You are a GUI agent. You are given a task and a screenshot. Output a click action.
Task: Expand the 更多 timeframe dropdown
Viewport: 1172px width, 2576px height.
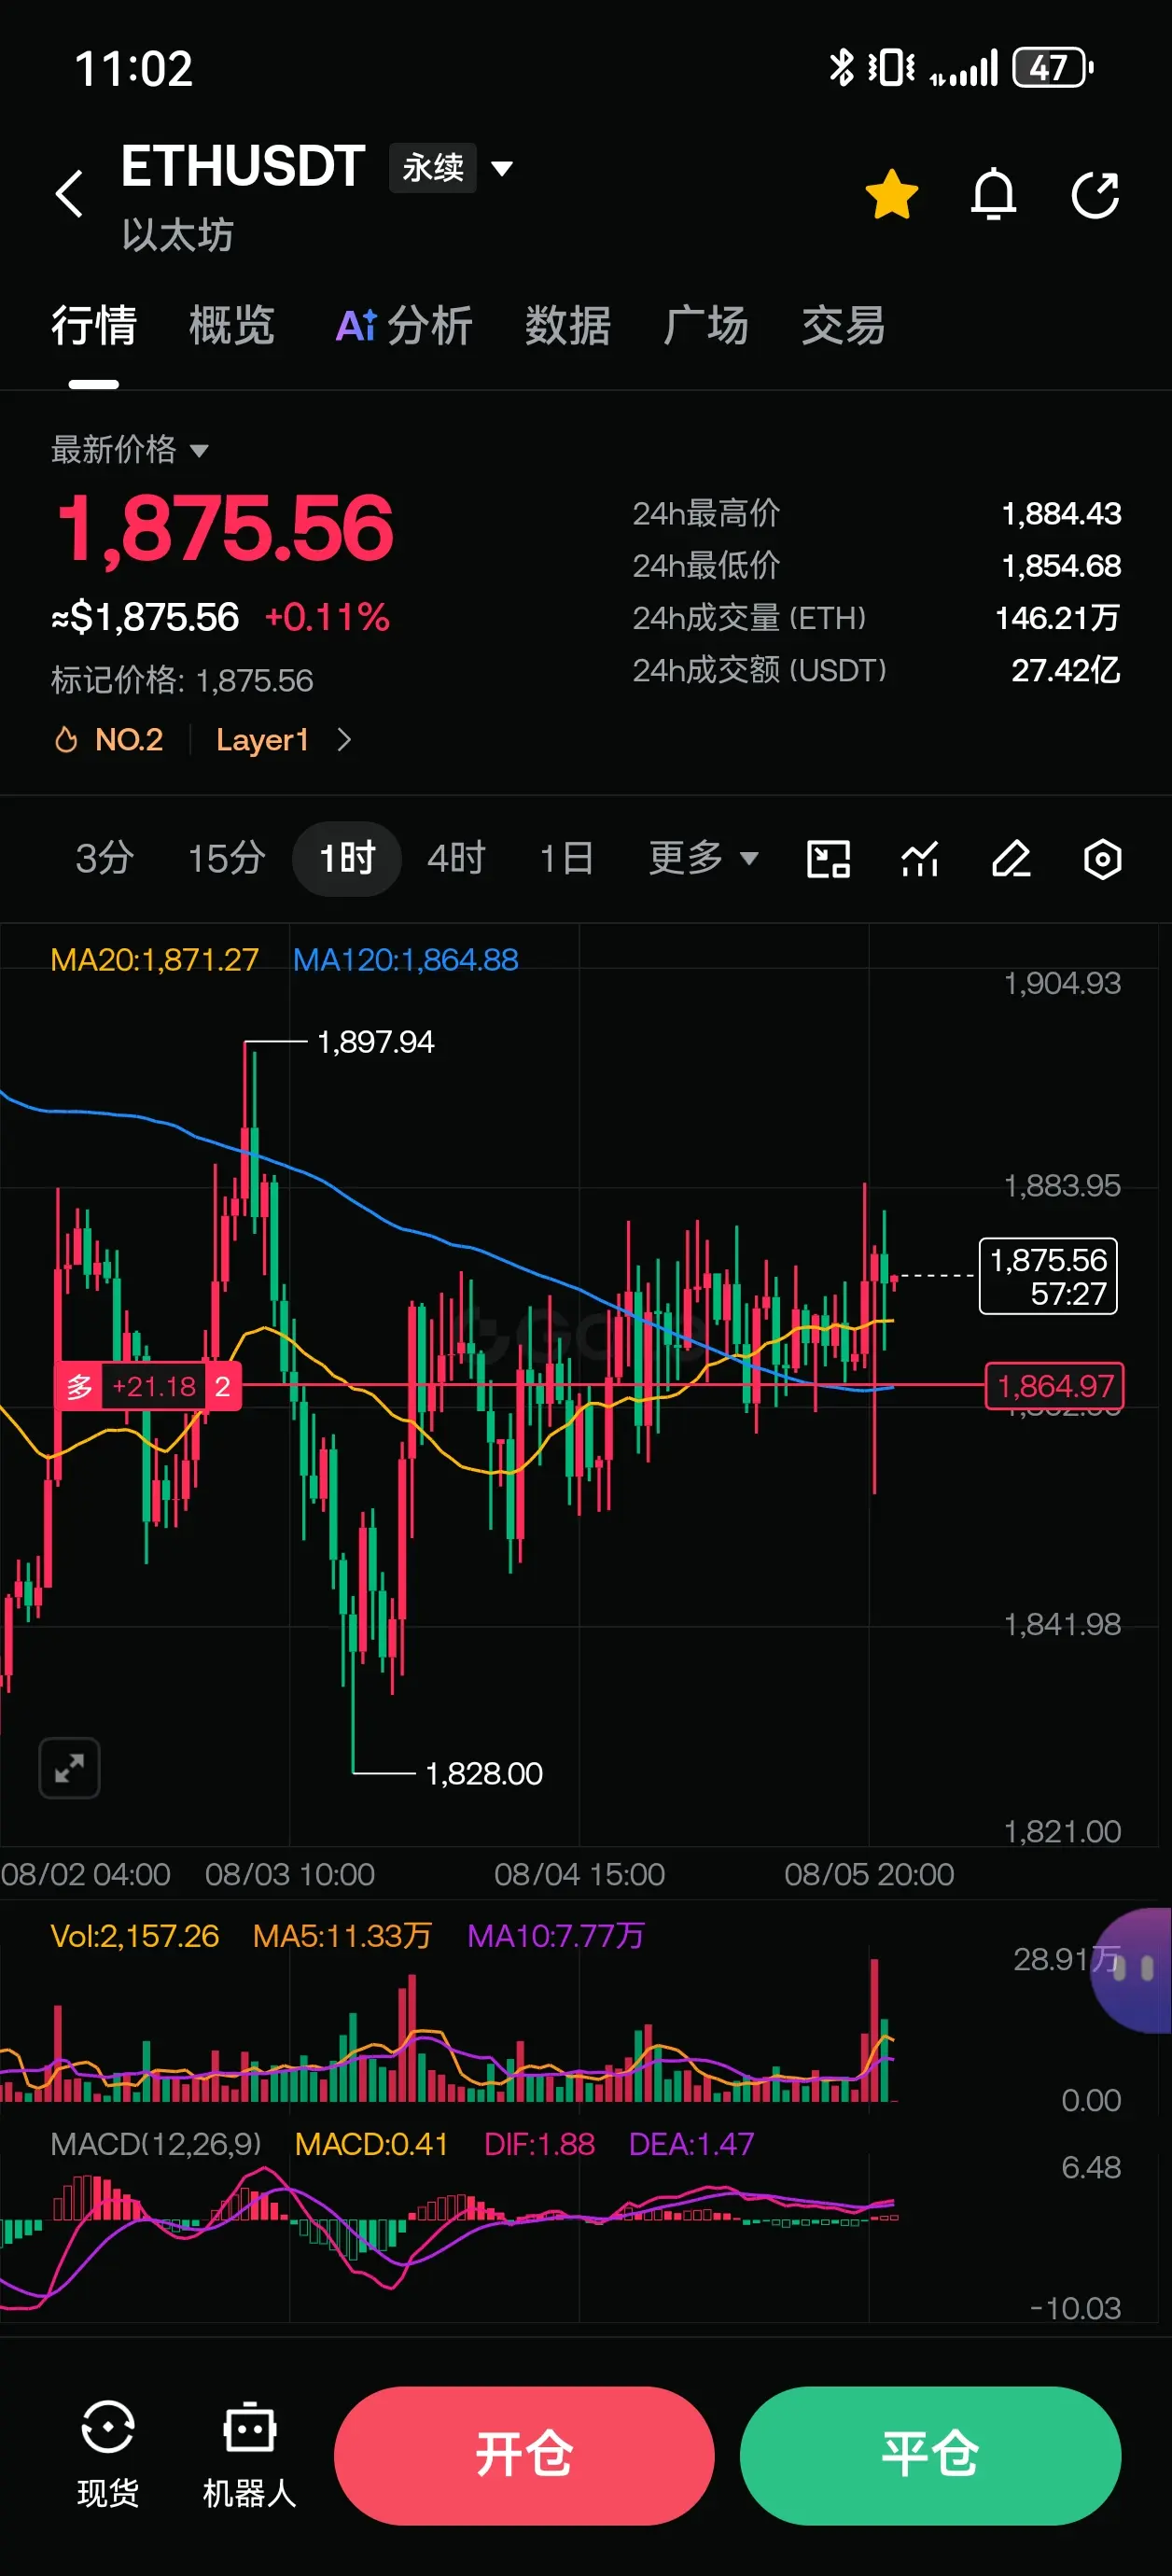[x=703, y=858]
